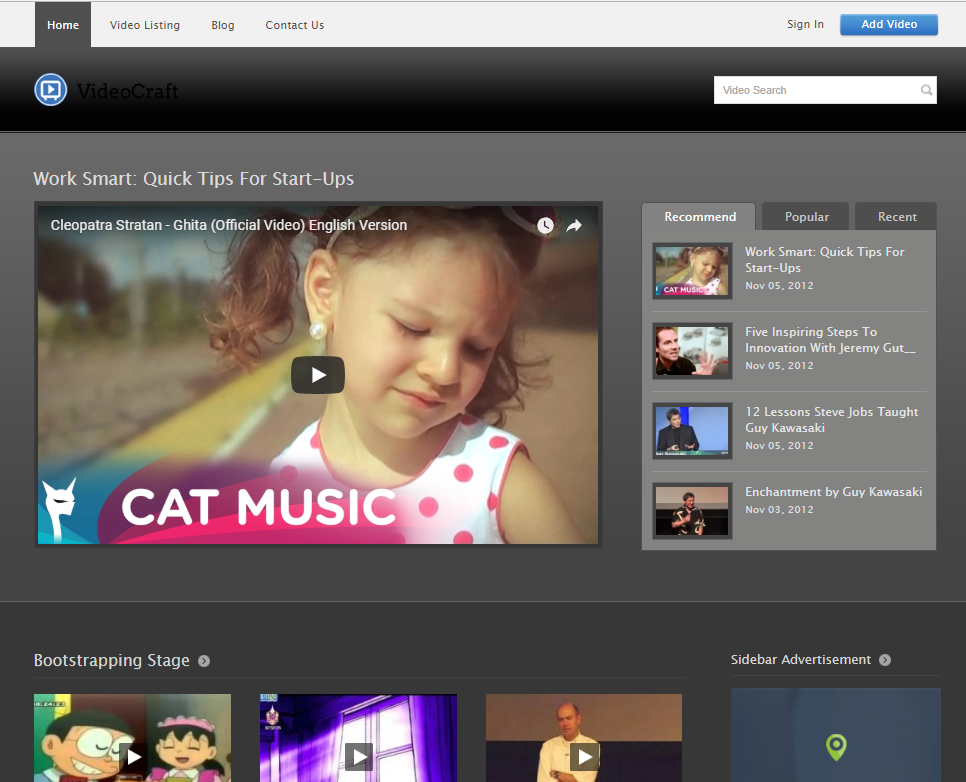Play the purple window video thumbnail
The width and height of the screenshot is (966, 782).
359,756
